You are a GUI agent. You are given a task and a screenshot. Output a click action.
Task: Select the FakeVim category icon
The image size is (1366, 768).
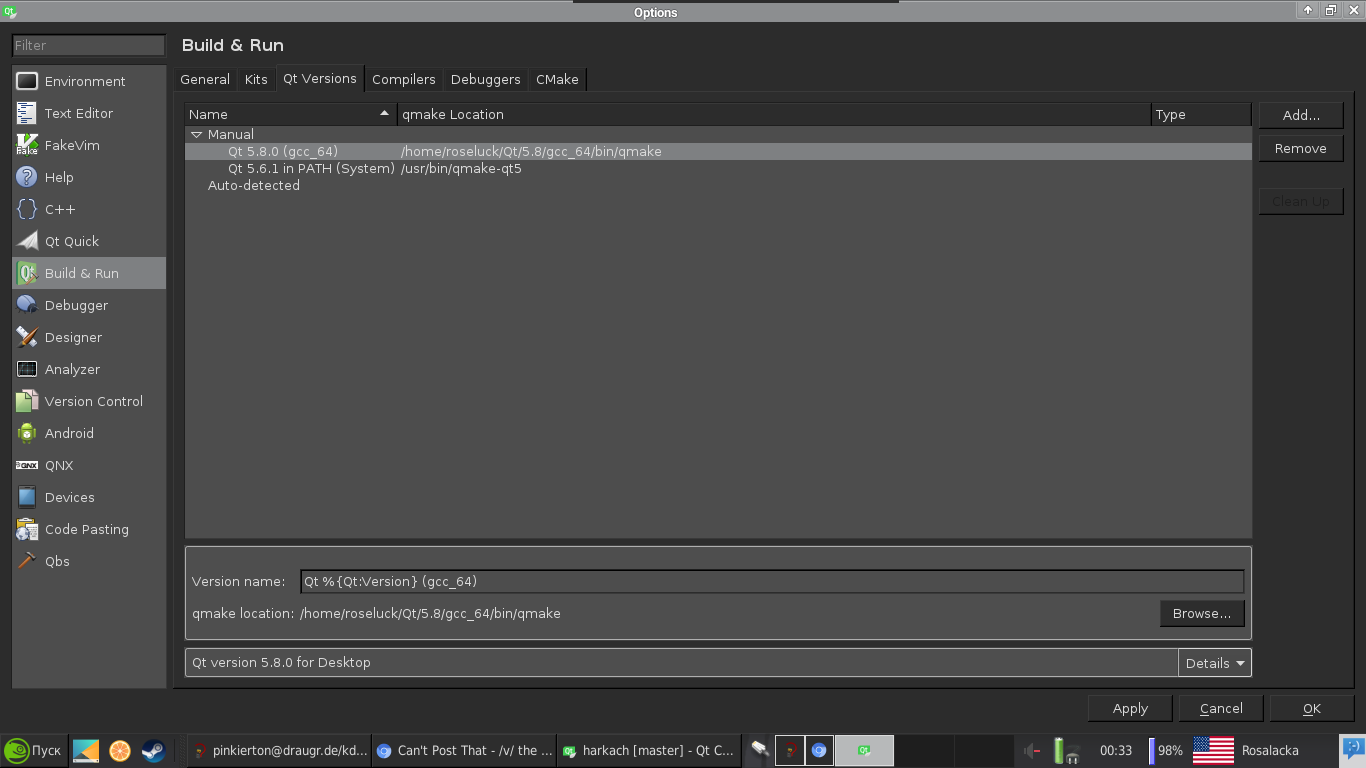click(x=27, y=145)
